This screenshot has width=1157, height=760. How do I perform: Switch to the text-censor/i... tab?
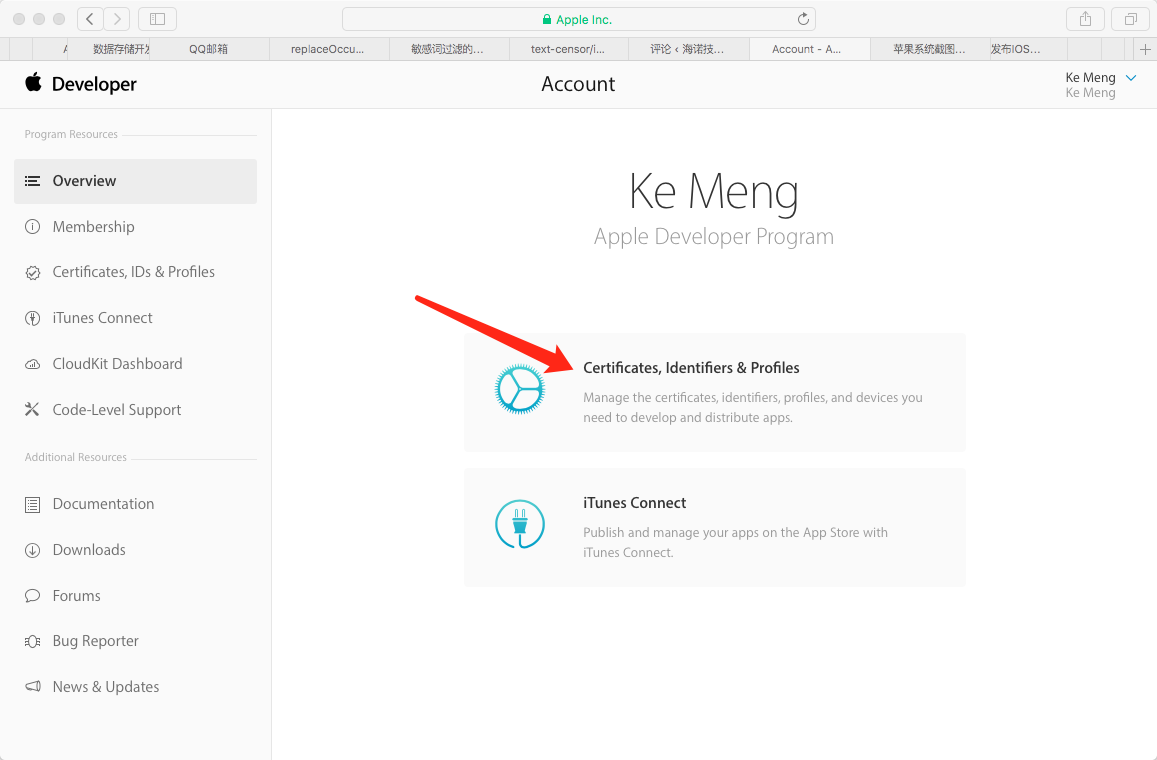point(568,49)
